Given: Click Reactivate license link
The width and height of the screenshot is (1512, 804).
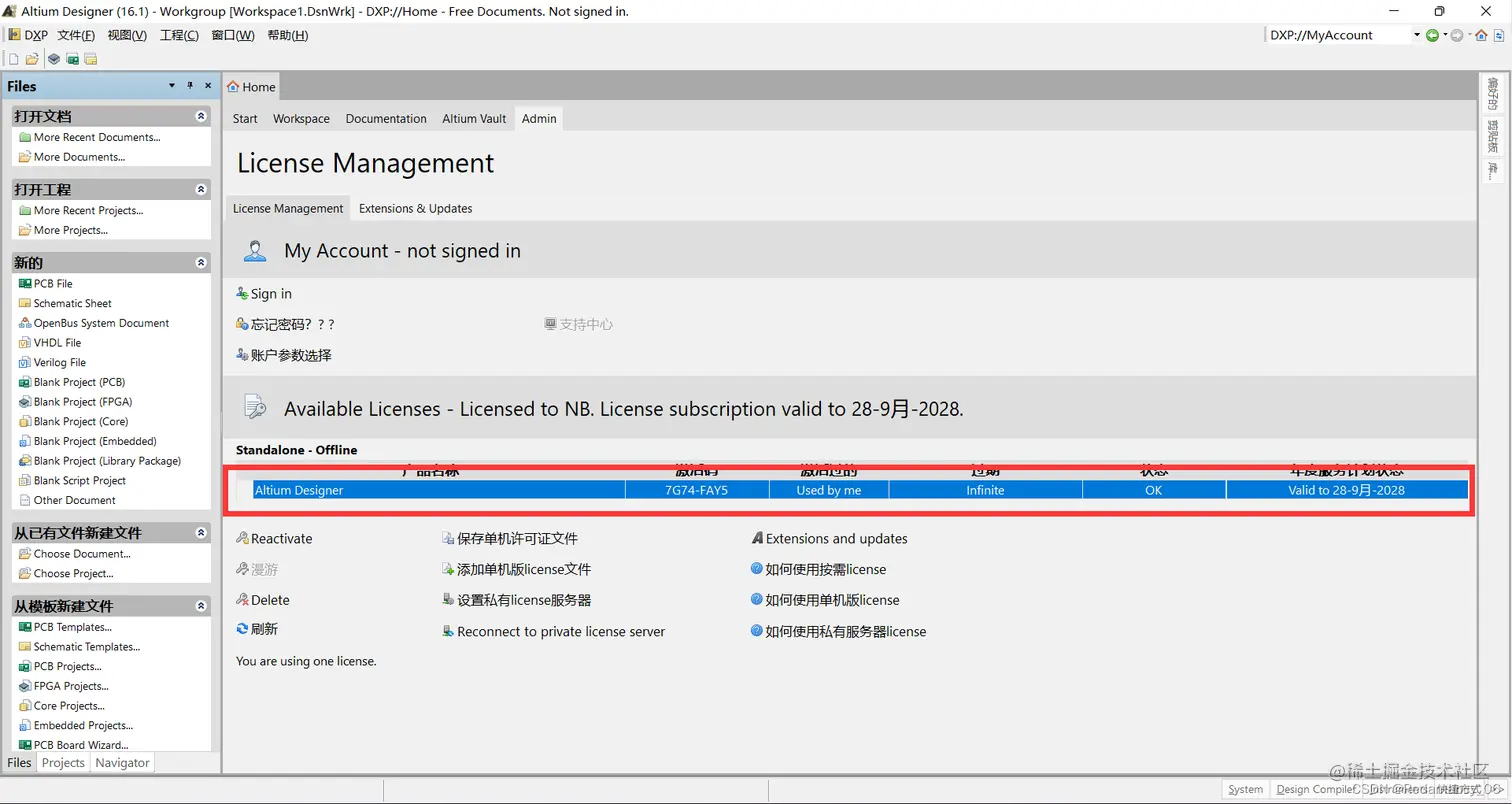Looking at the screenshot, I should coord(274,538).
